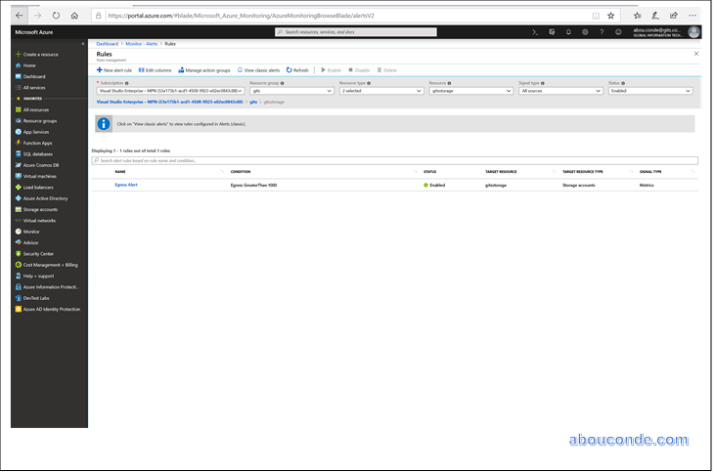714x472 pixels.
Task: Open the Egress Alert rule link
Action: click(126, 185)
